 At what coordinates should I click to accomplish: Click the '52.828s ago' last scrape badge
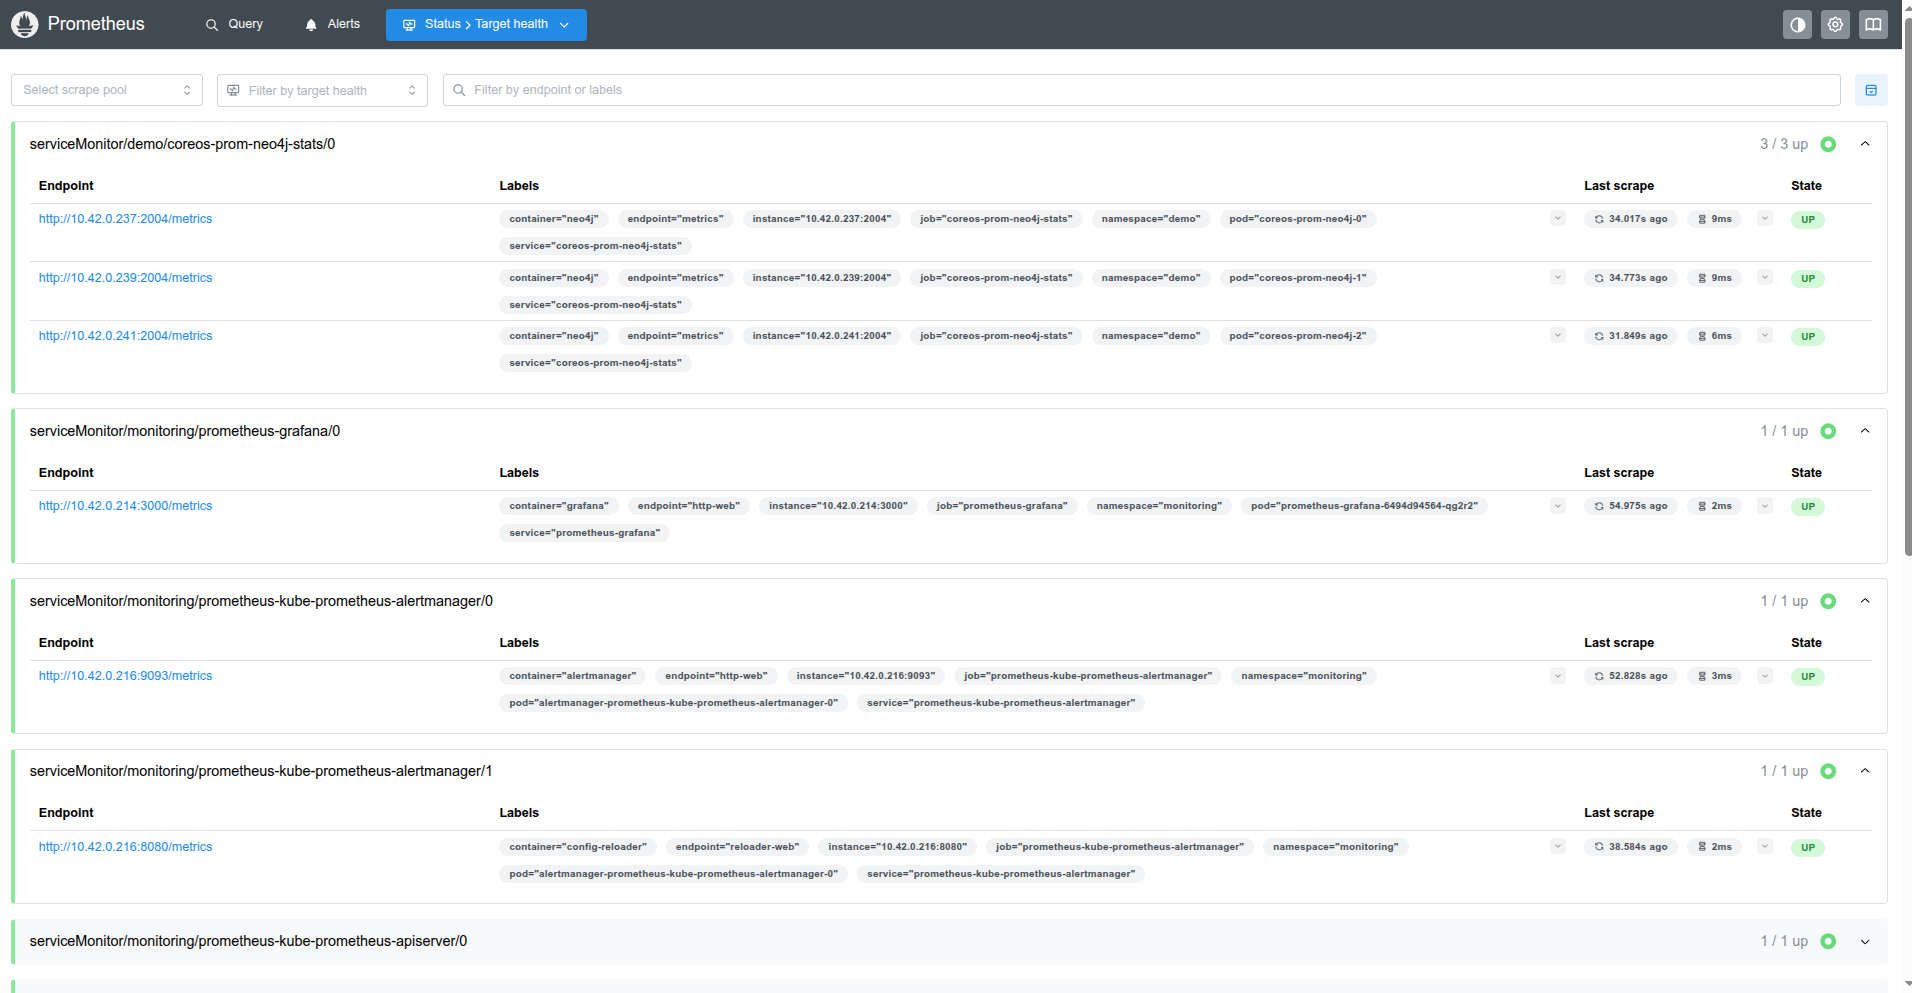1631,676
